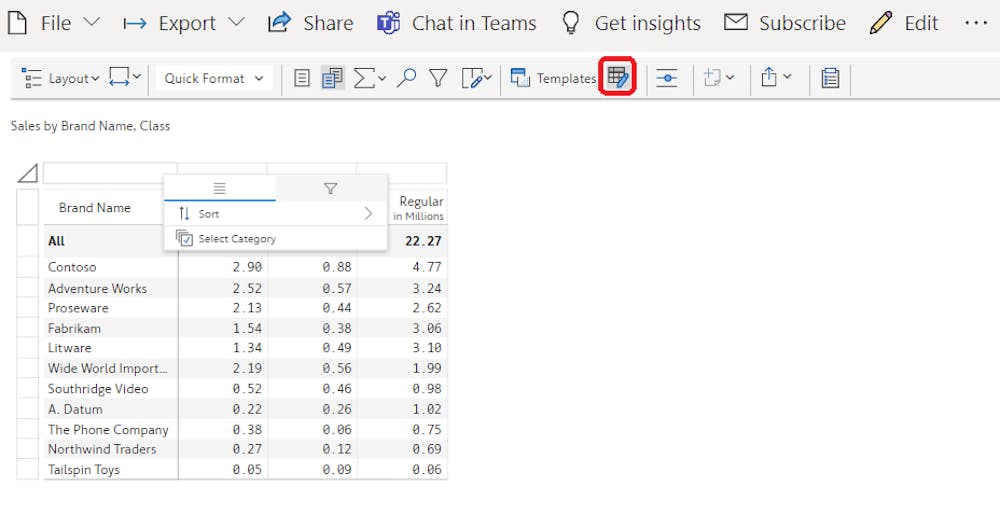This screenshot has height=514, width=1000.
Task: Toggle the multi-page copy view icon
Action: 332,78
